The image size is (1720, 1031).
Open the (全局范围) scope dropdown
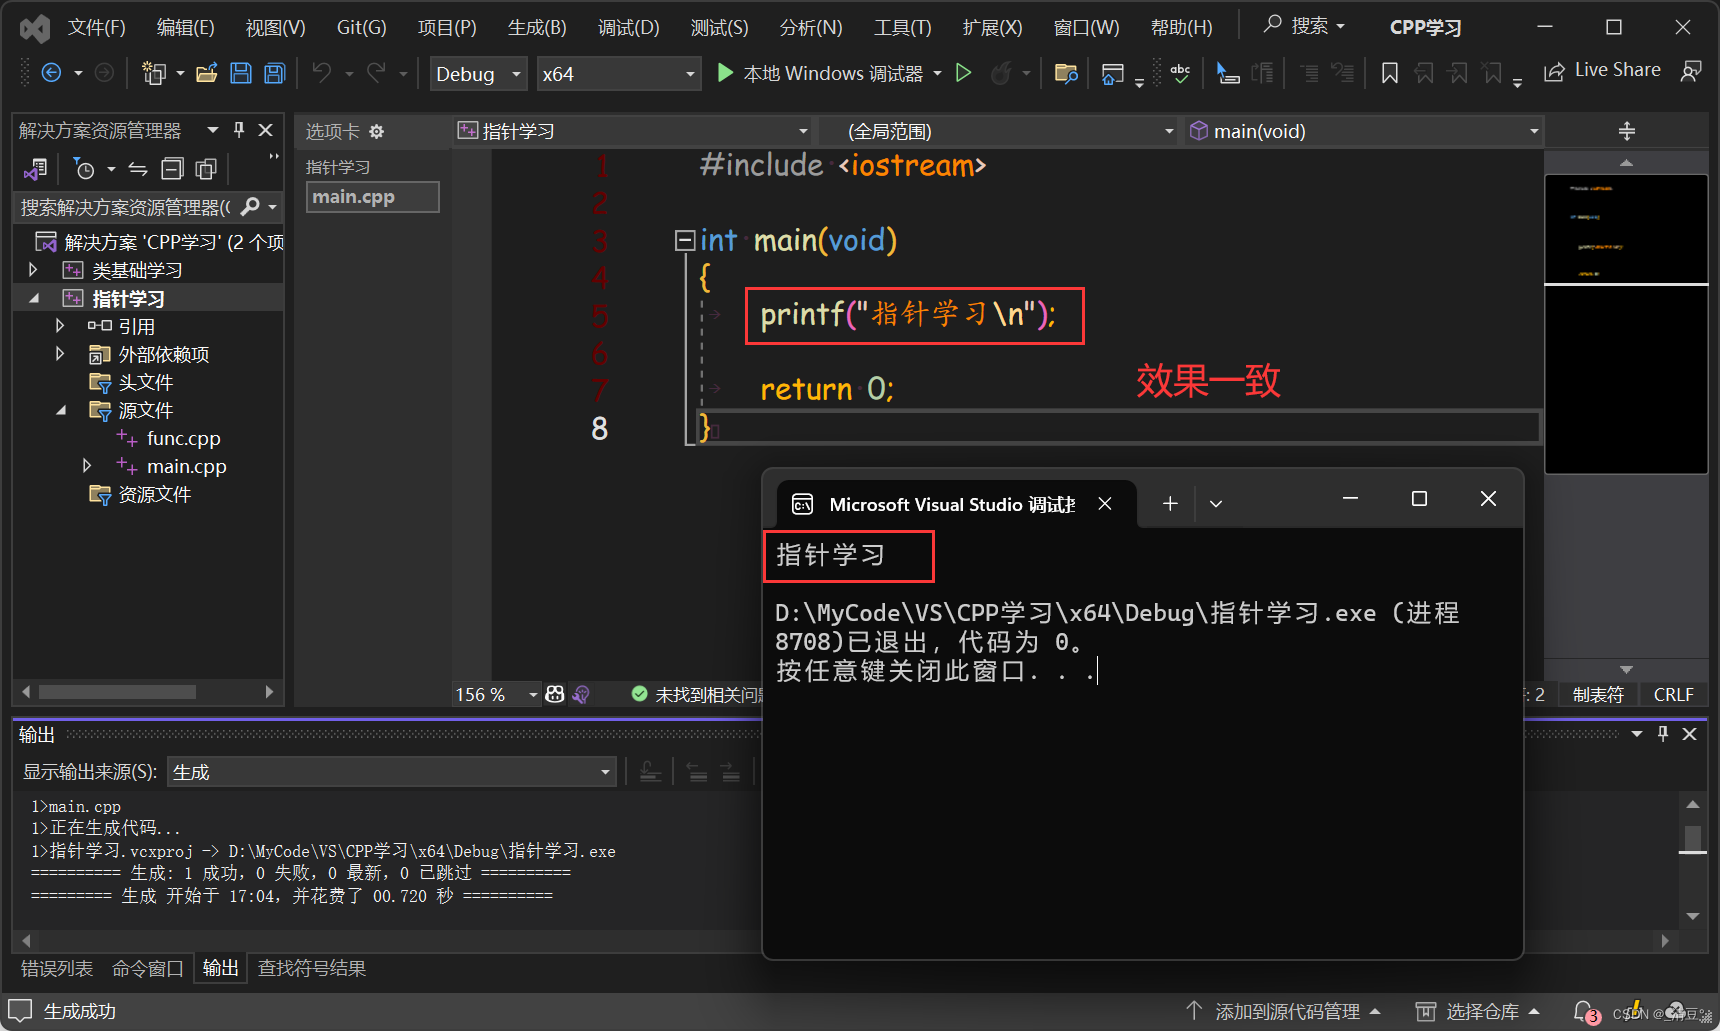[x=998, y=131]
